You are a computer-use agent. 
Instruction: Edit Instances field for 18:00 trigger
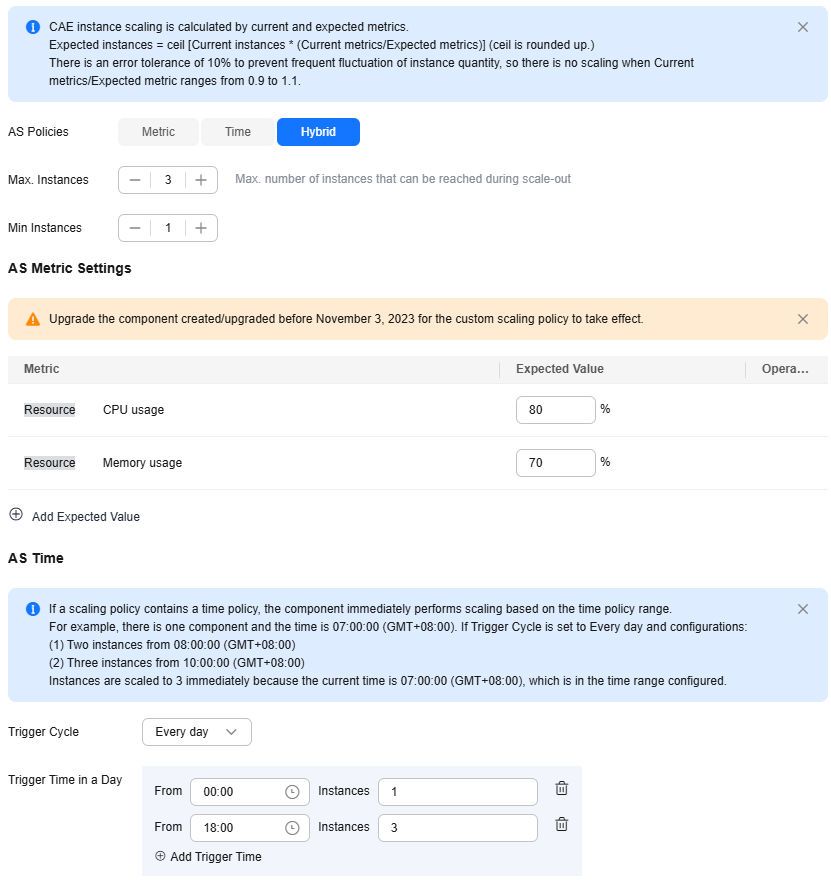[458, 828]
